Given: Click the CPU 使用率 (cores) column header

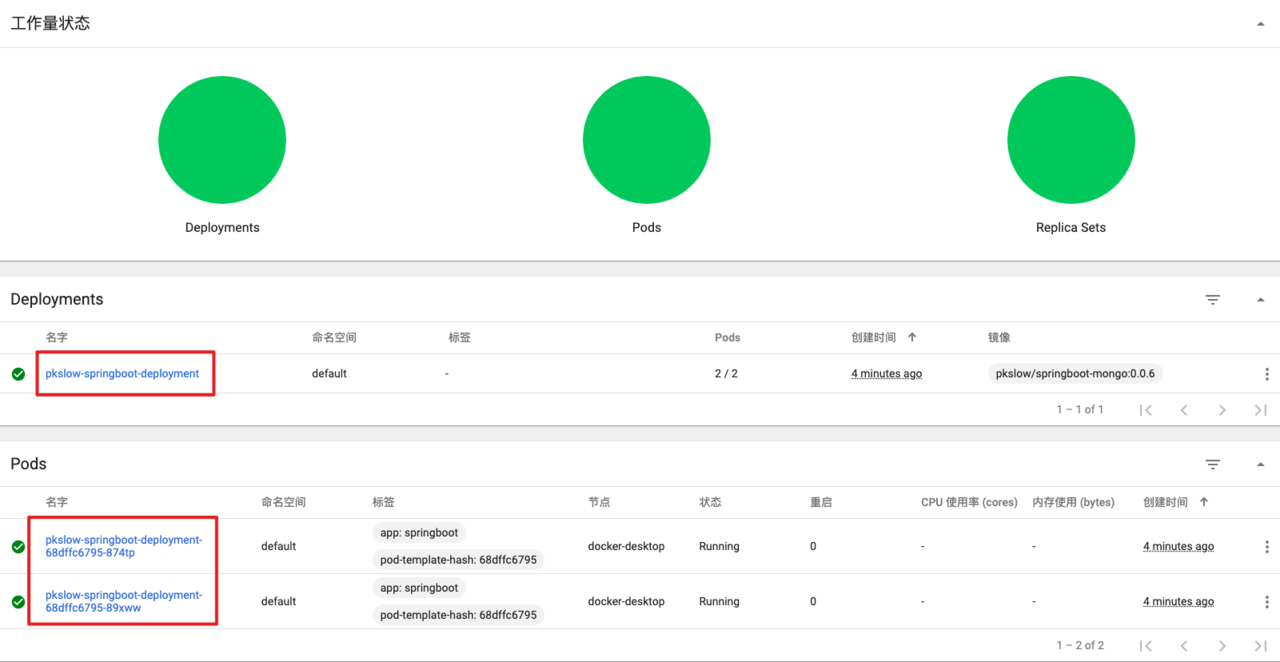Looking at the screenshot, I should click(969, 502).
